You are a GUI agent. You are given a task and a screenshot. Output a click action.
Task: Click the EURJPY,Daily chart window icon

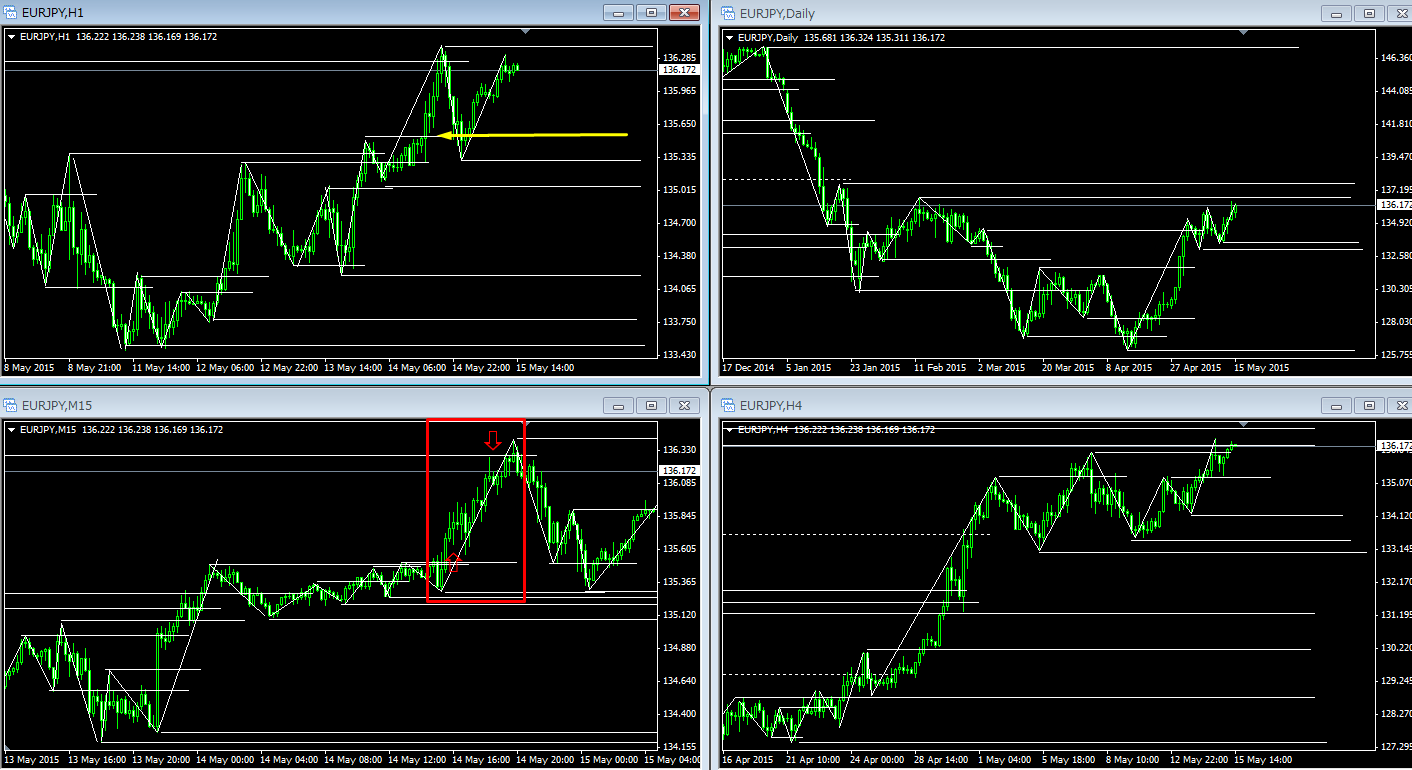727,13
